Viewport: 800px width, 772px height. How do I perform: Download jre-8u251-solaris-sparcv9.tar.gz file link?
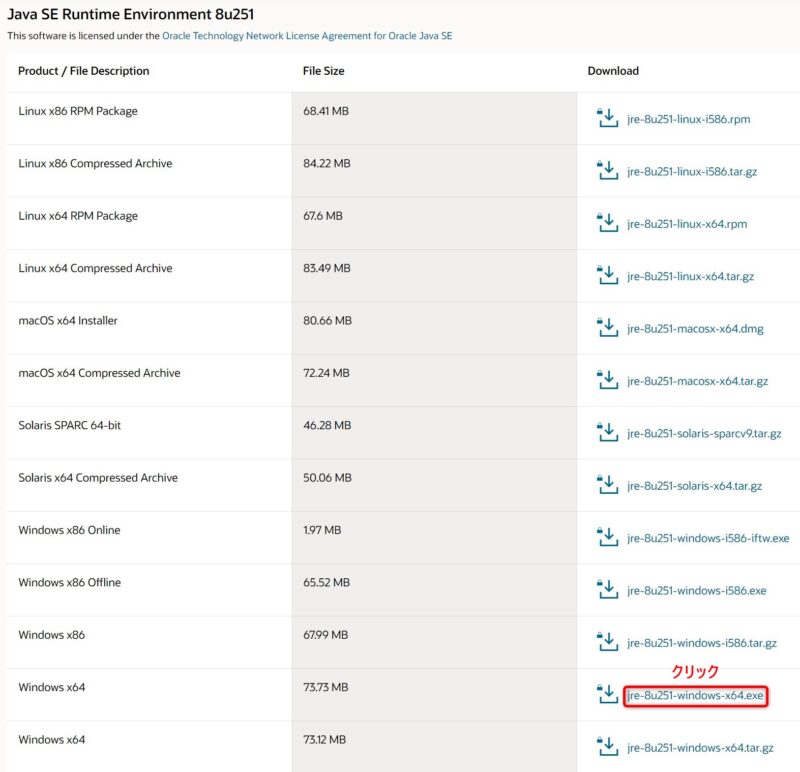coord(704,434)
